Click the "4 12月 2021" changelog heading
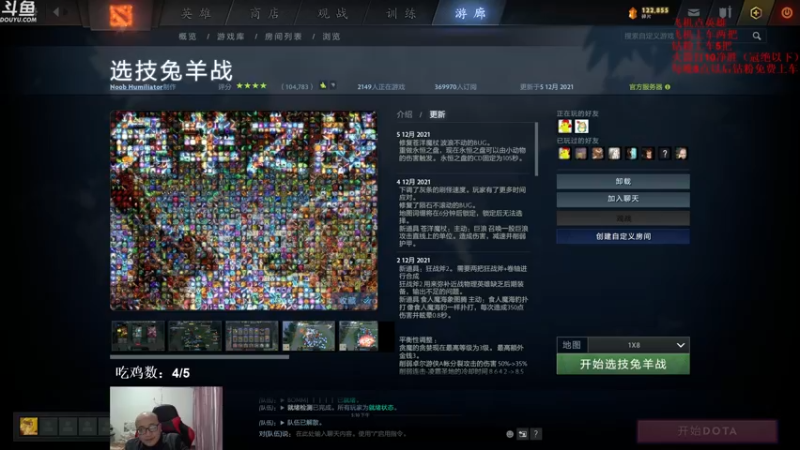The width and height of the screenshot is (800, 450). tap(413, 182)
